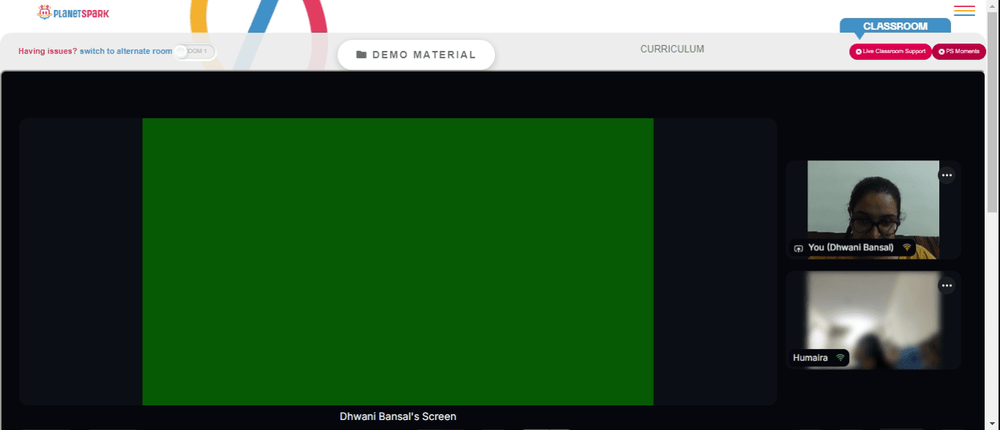
Task: Open options menu on Humaira's tile
Action: (946, 286)
